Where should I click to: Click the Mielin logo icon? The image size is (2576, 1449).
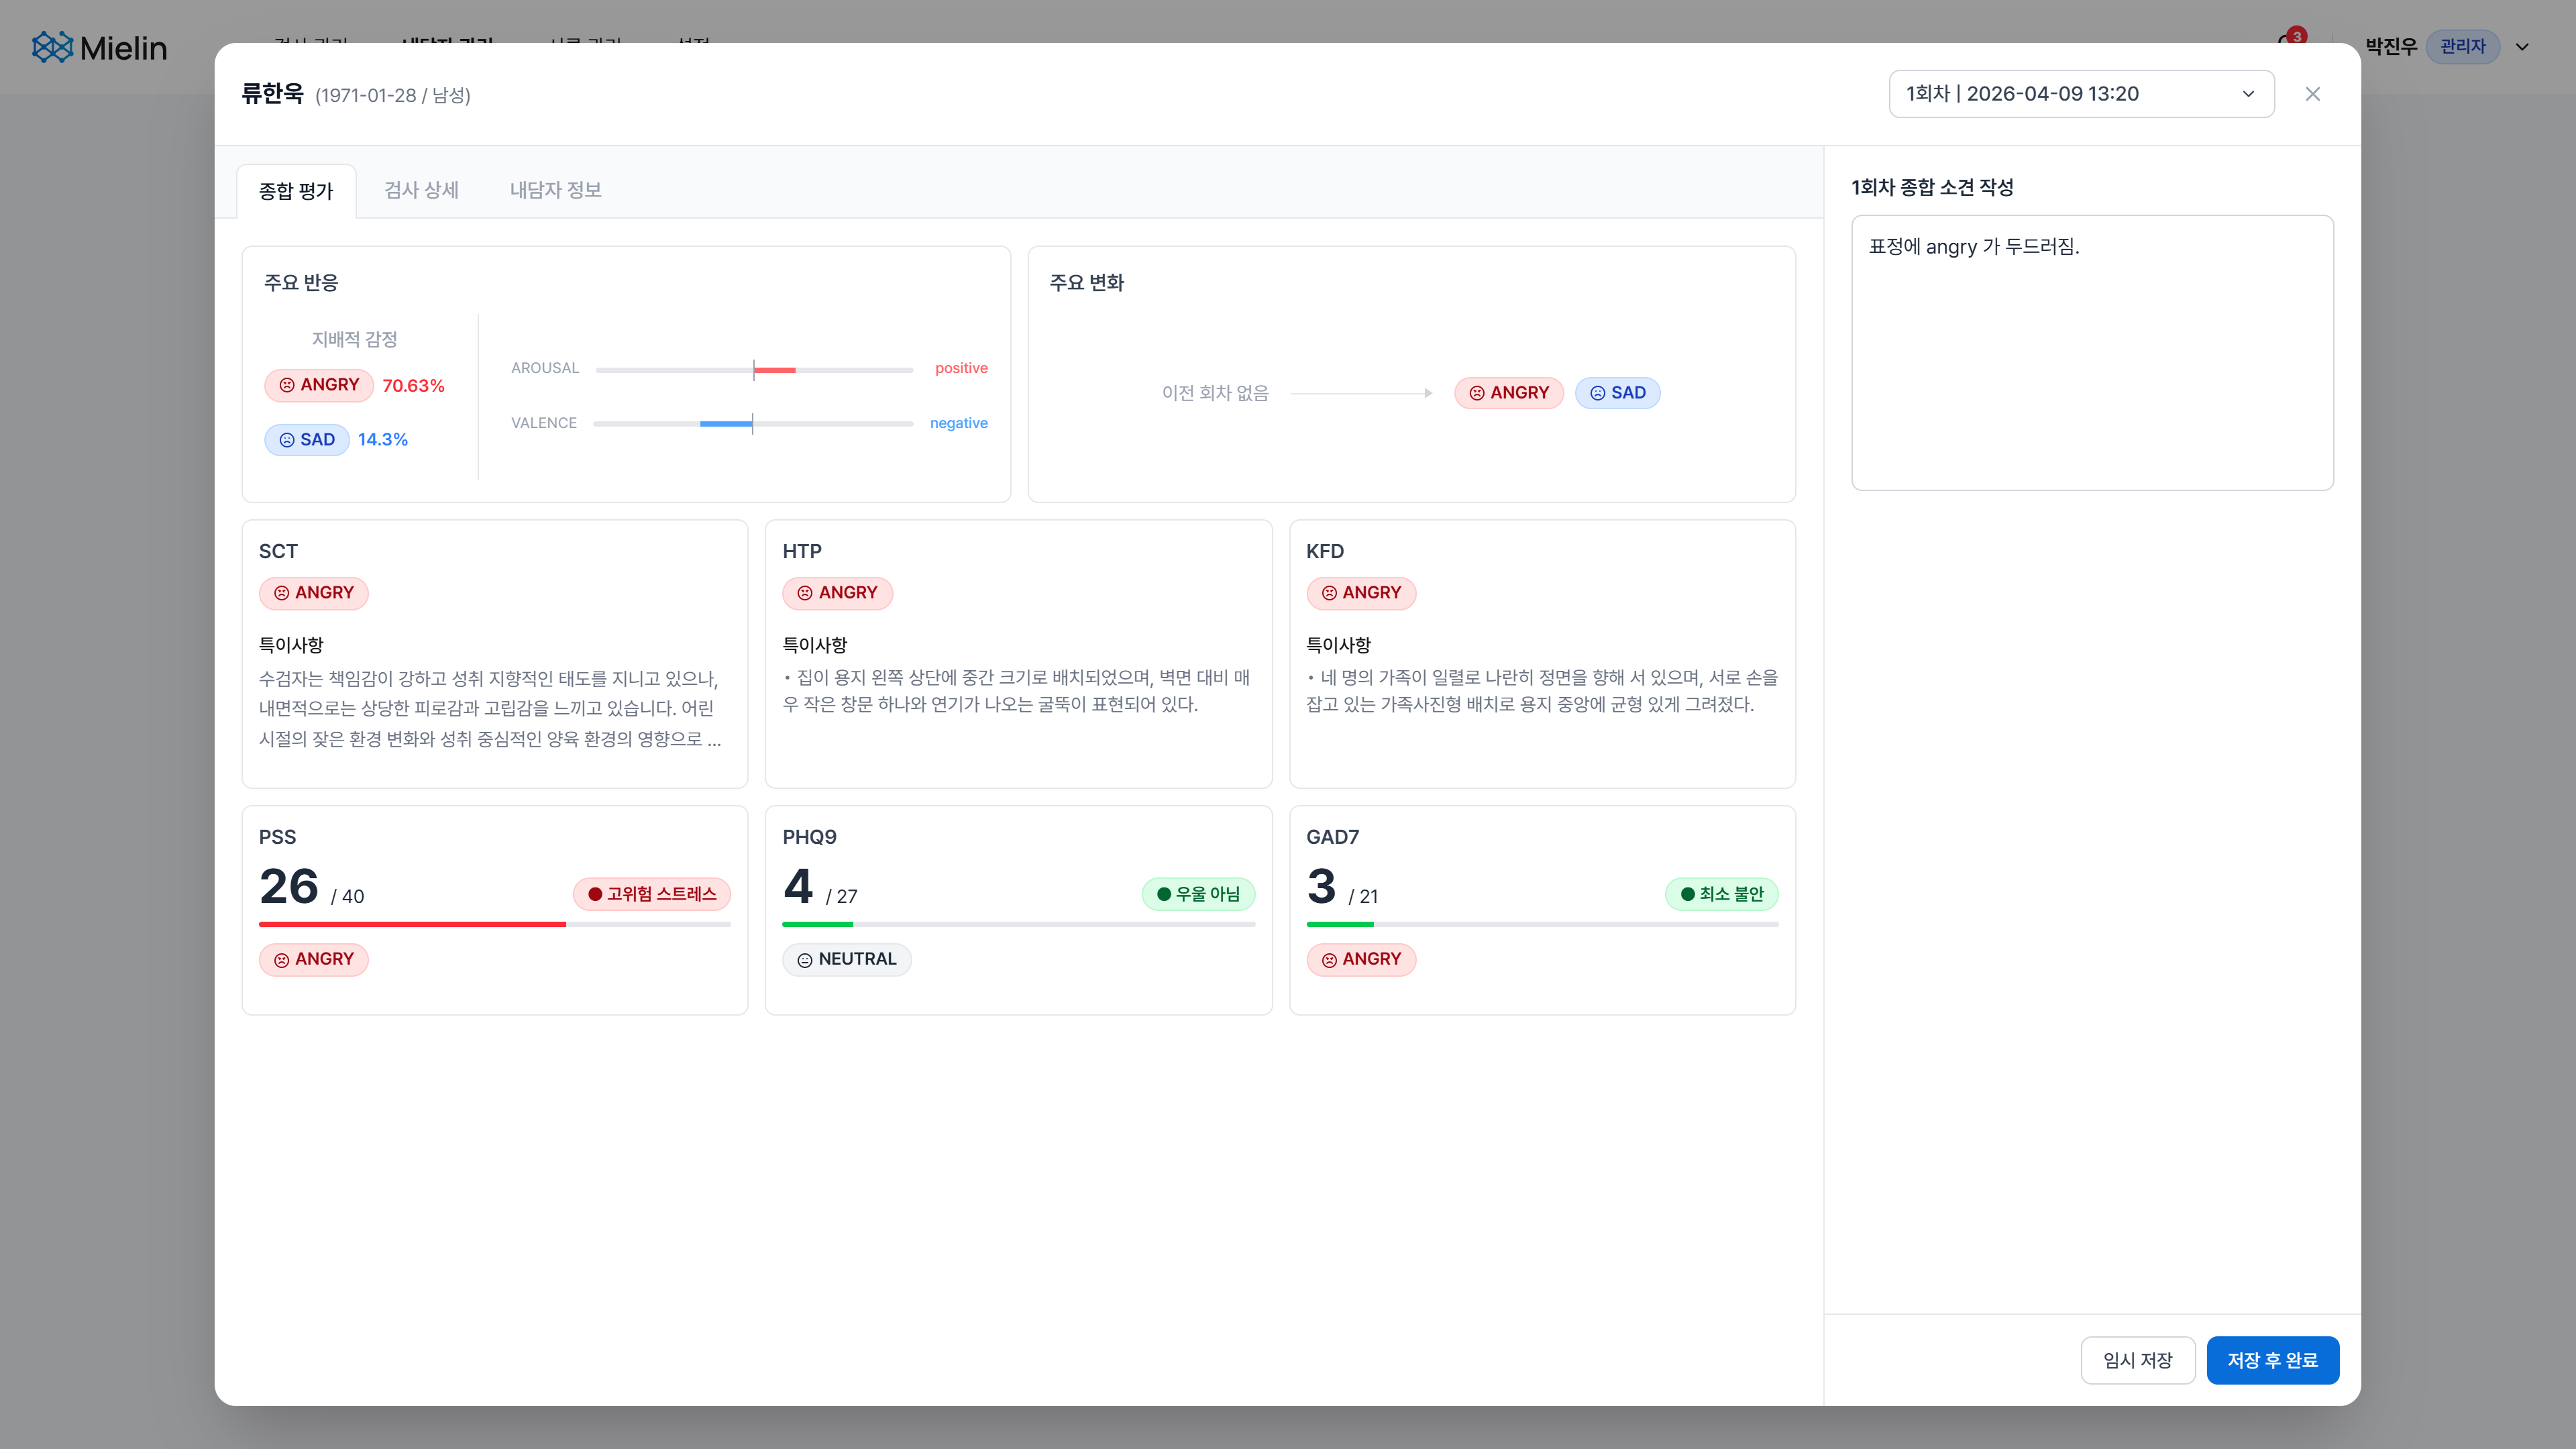point(52,47)
